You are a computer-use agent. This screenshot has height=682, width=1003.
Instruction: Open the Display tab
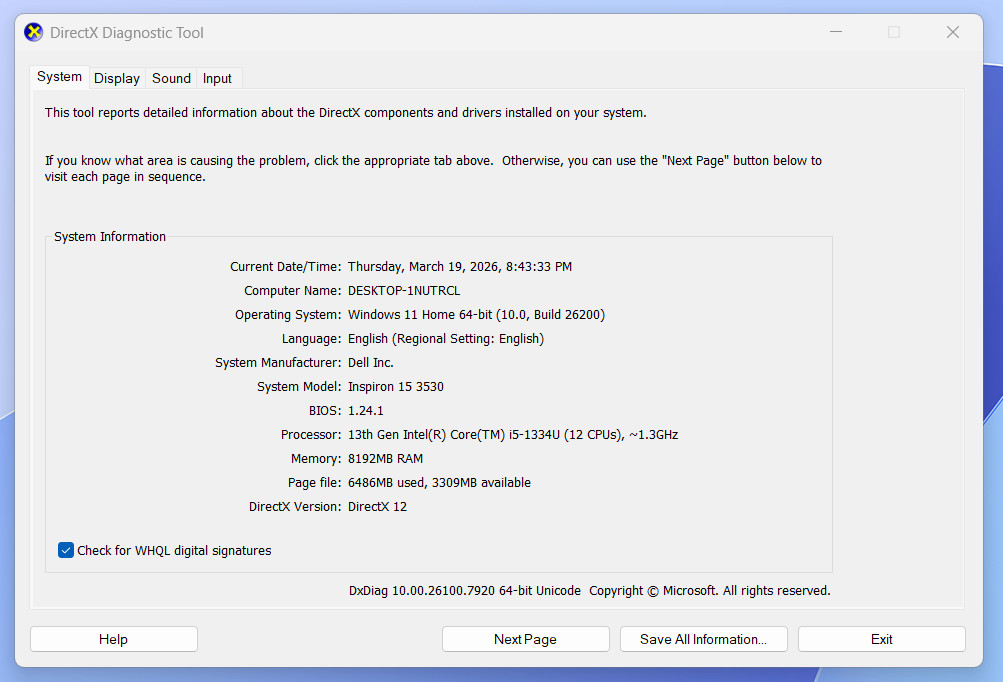(117, 78)
